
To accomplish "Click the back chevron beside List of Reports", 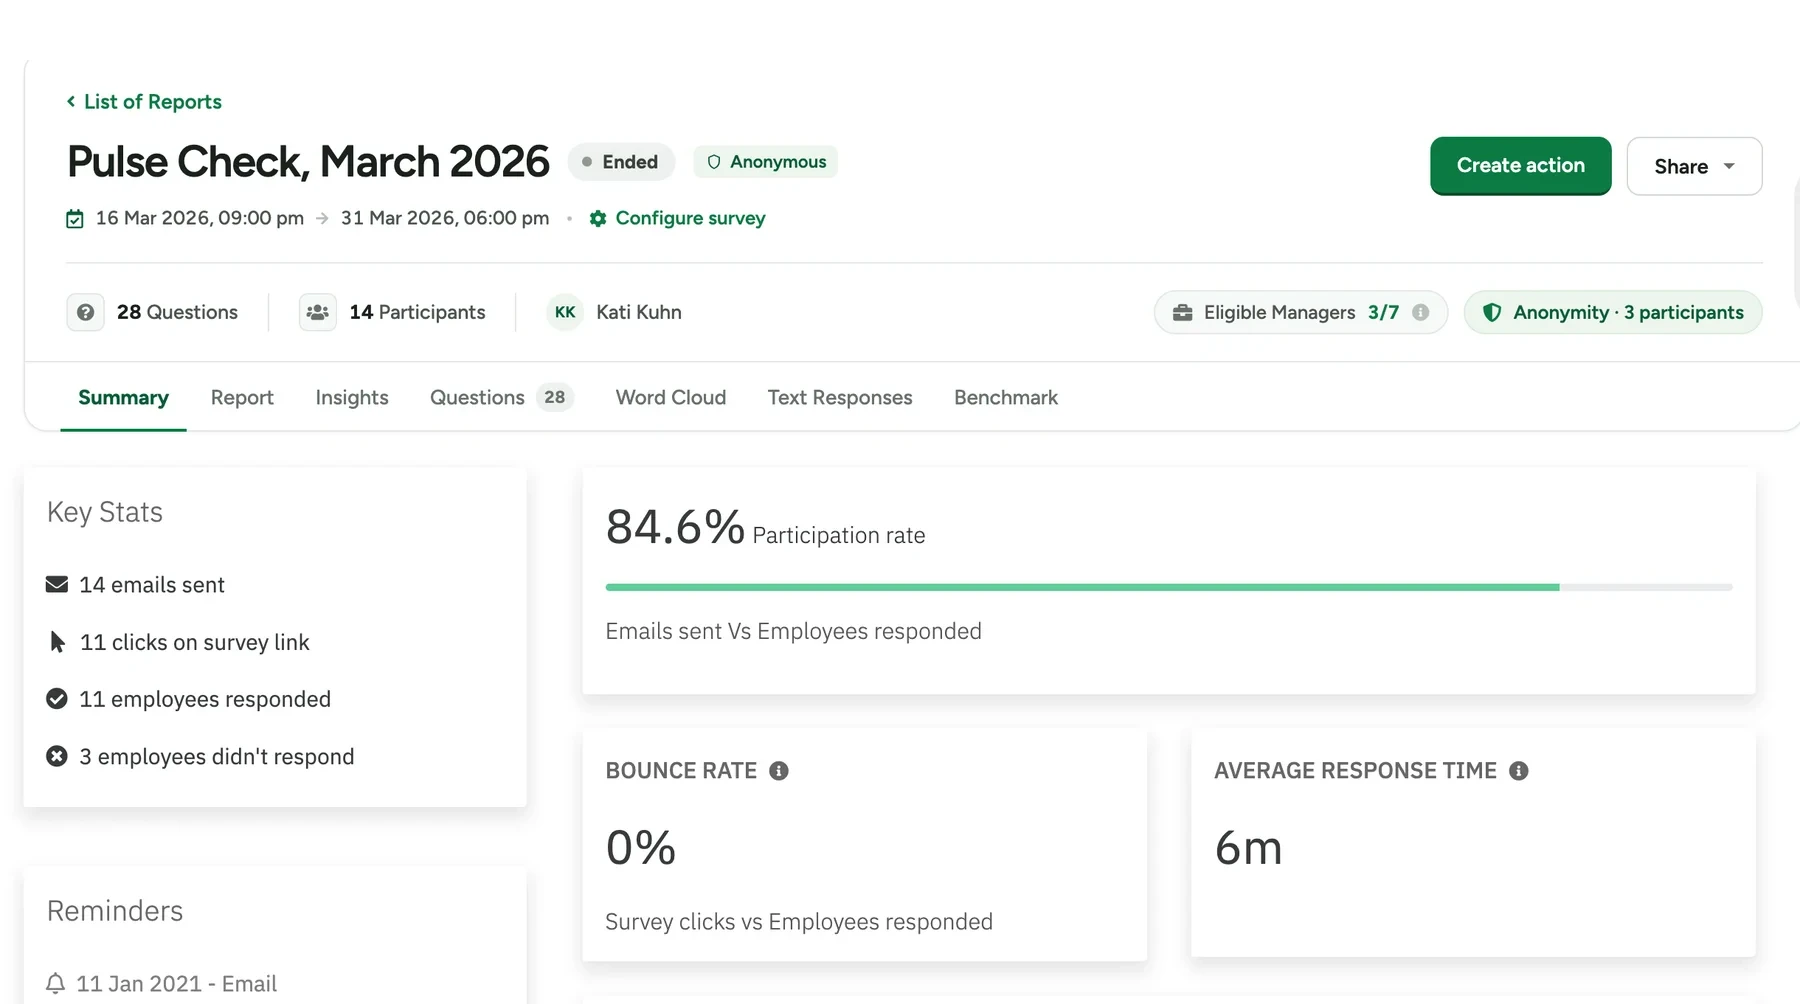I will pos(71,101).
